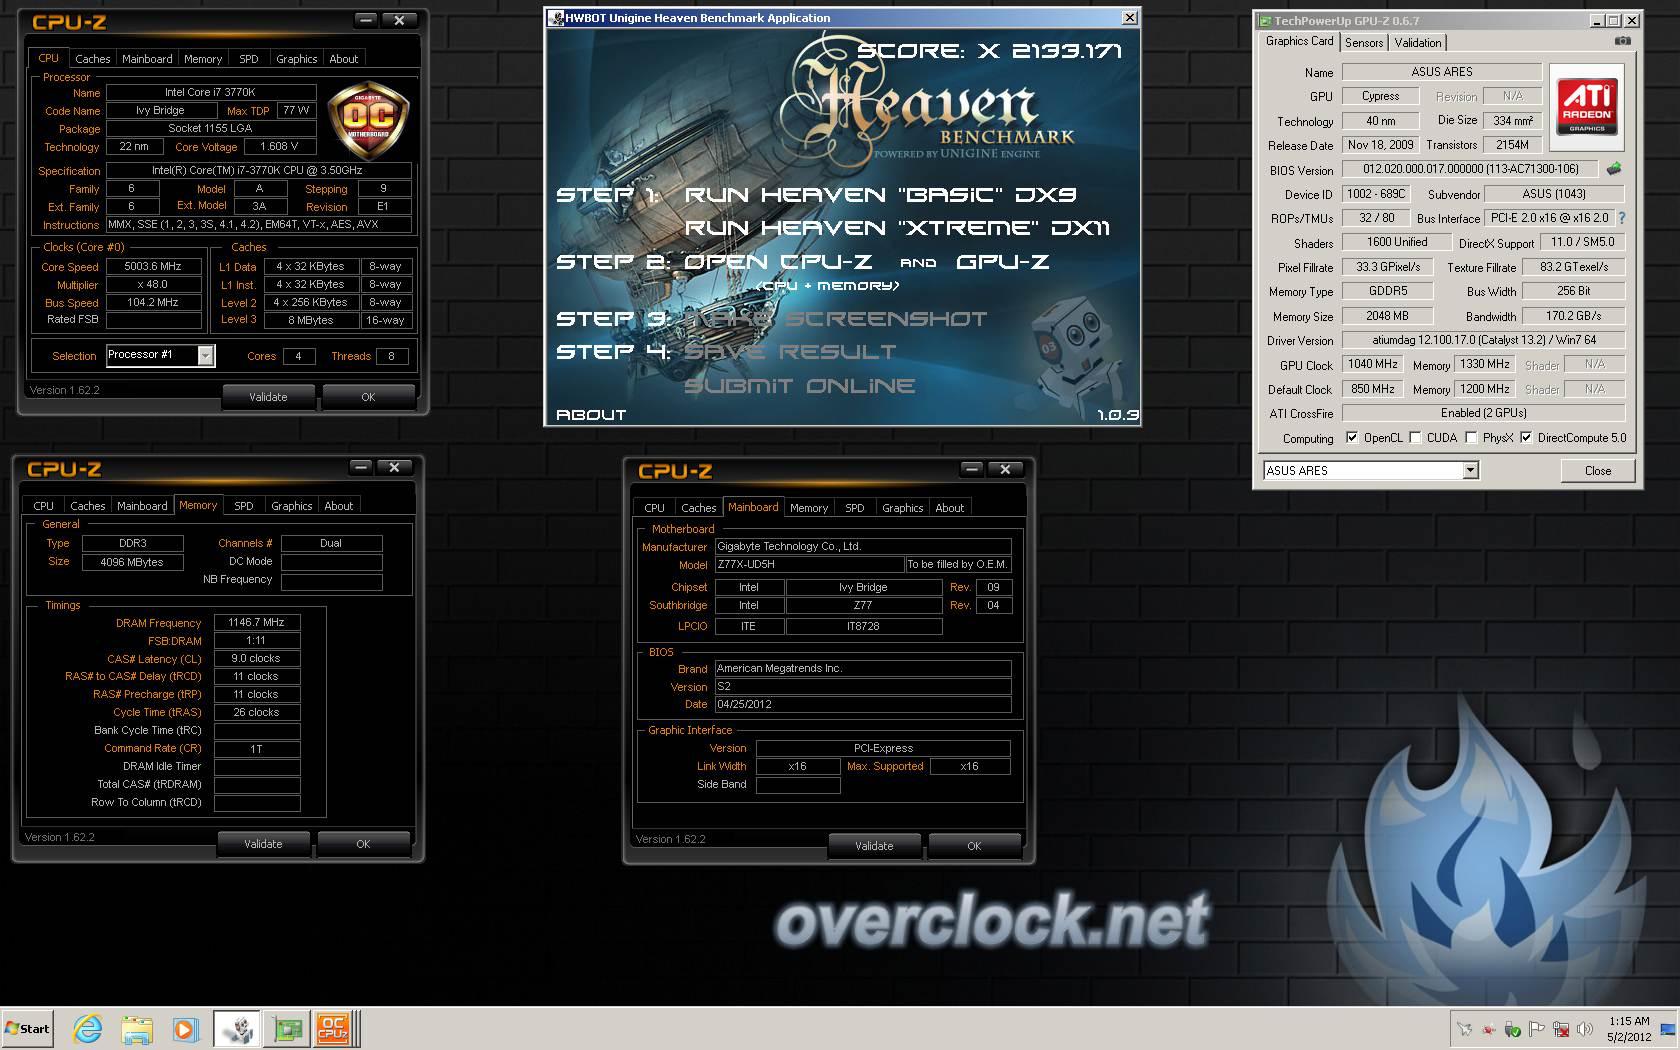This screenshot has height=1050, width=1680.
Task: Click the Bus Interface question mark icon
Action: tap(1621, 218)
